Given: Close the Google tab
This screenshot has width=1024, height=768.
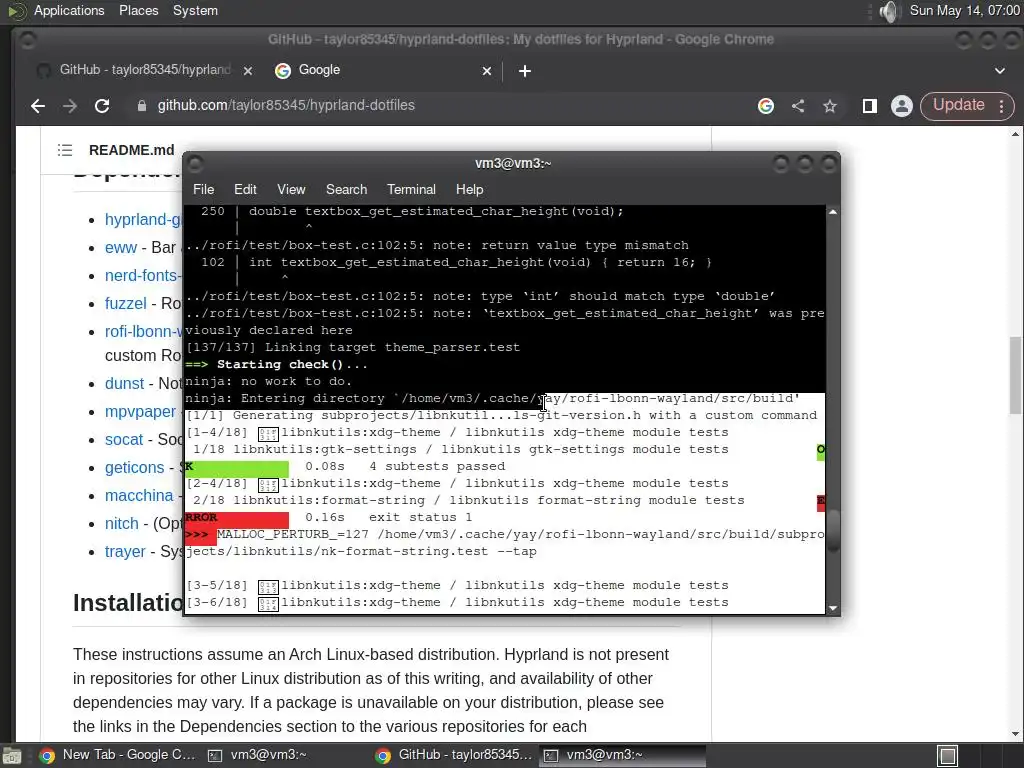Looking at the screenshot, I should pyautogui.click(x=487, y=71).
